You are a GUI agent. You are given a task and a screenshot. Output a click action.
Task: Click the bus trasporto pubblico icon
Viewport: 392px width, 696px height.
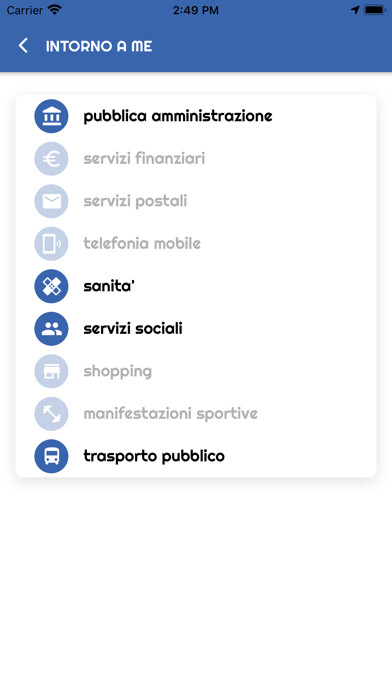click(51, 456)
